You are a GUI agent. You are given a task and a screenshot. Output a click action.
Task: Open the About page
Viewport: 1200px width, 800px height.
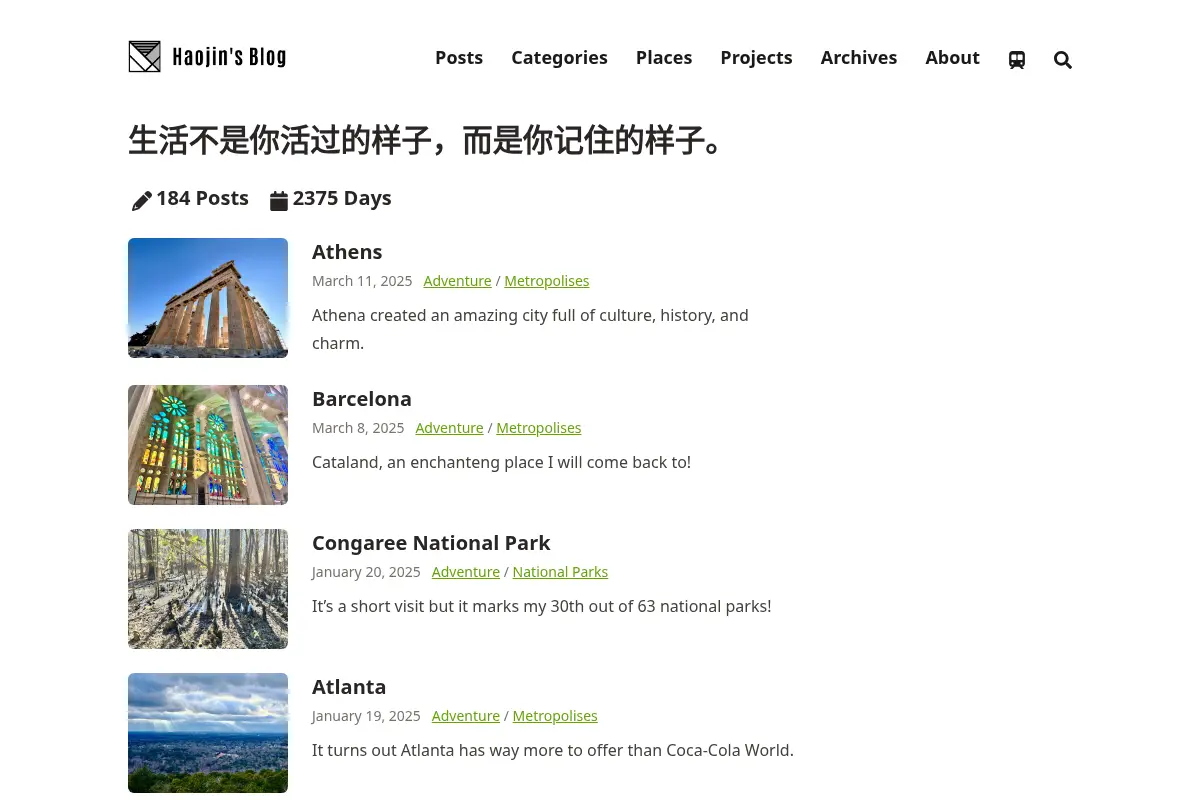(952, 58)
